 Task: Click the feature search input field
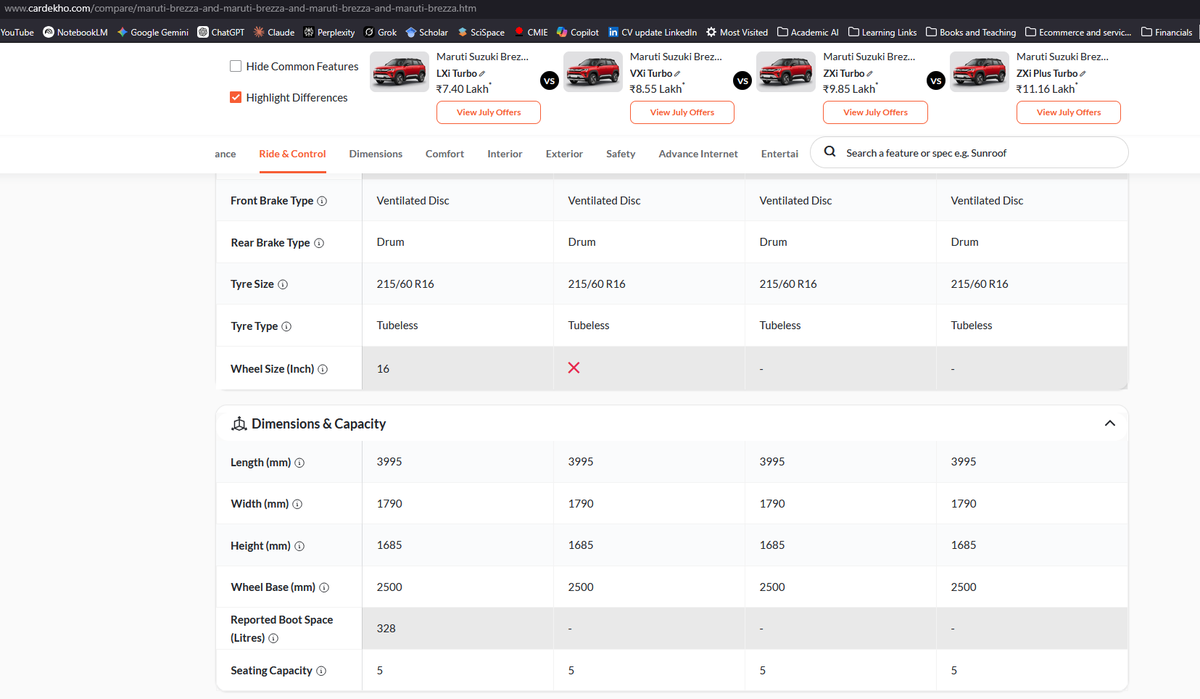point(969,153)
